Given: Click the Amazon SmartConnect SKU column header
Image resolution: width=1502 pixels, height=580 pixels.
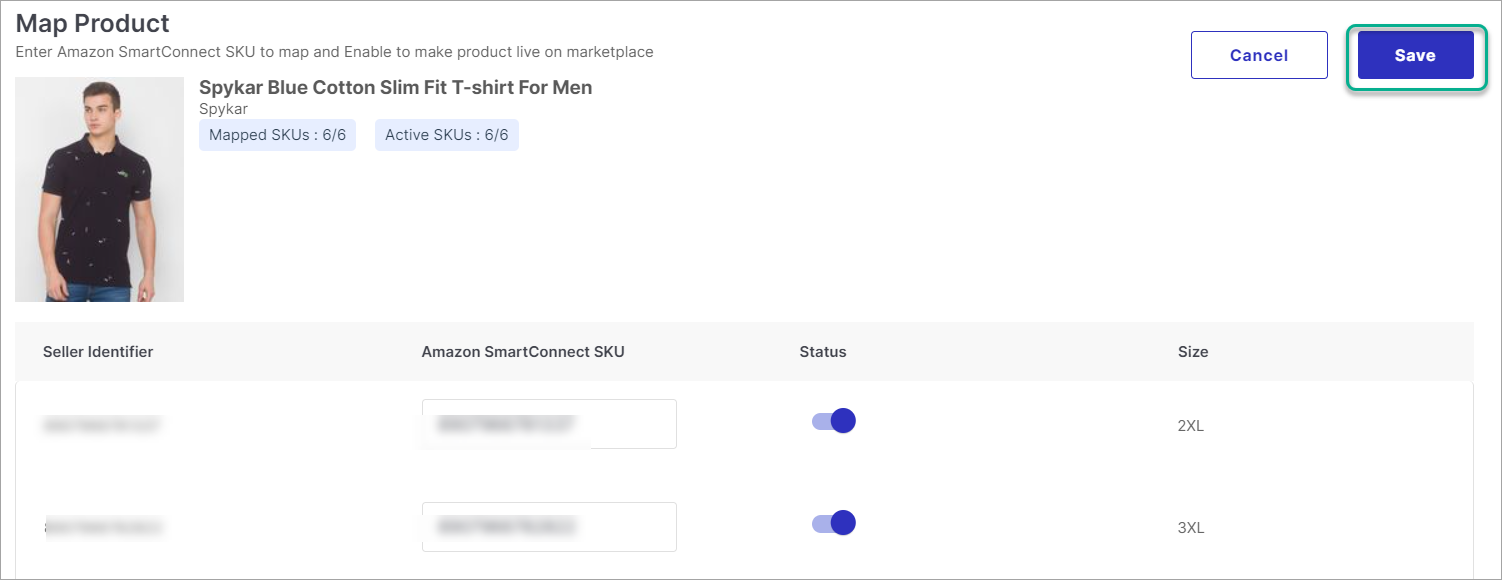Looking at the screenshot, I should coord(523,352).
